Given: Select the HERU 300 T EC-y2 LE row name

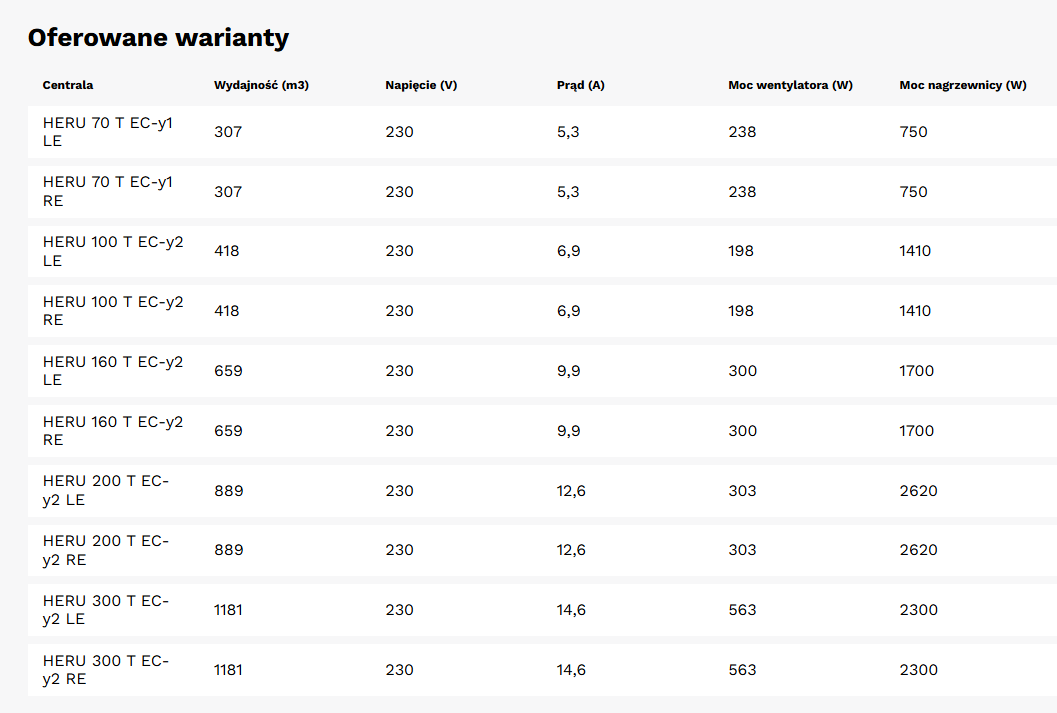Looking at the screenshot, I should 106,610.
